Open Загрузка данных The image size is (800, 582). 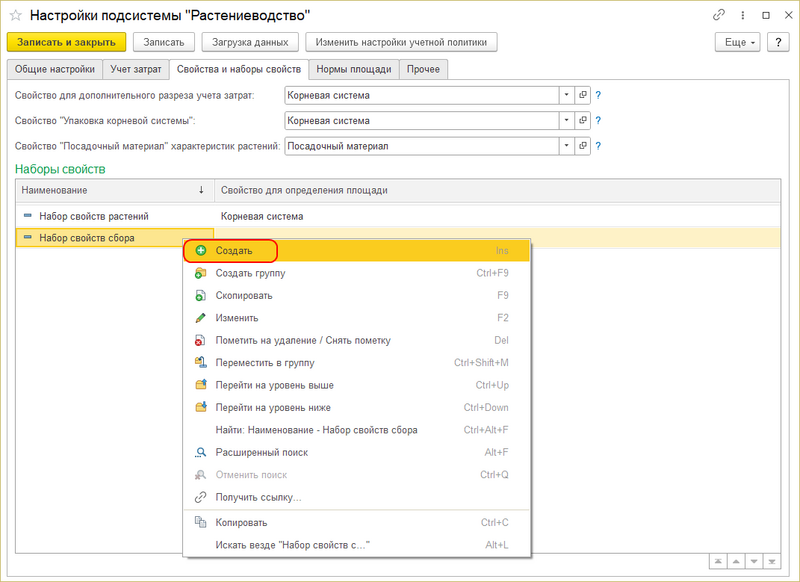[250, 42]
